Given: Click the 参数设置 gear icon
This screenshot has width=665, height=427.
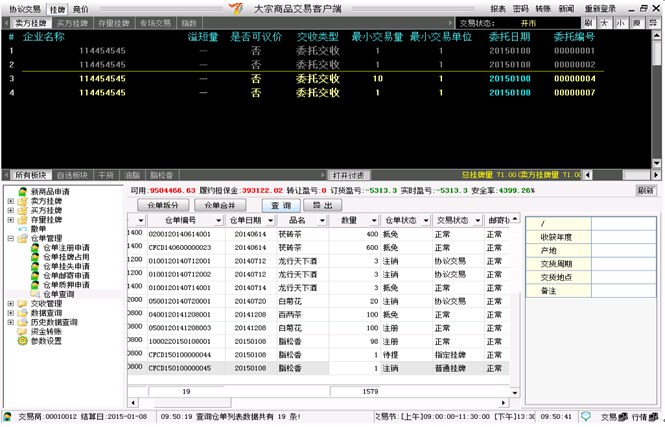Looking at the screenshot, I should (x=22, y=341).
